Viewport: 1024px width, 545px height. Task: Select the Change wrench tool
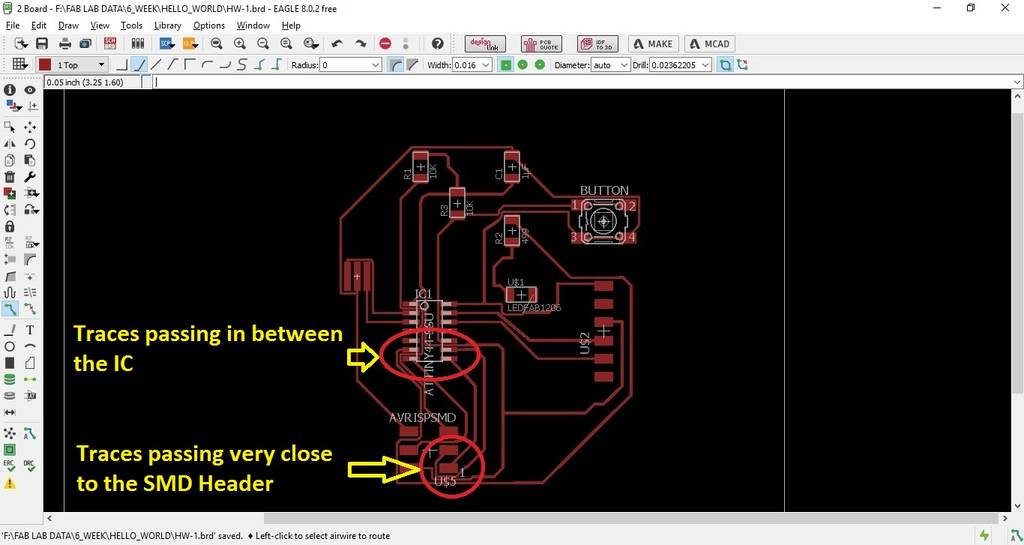30,177
